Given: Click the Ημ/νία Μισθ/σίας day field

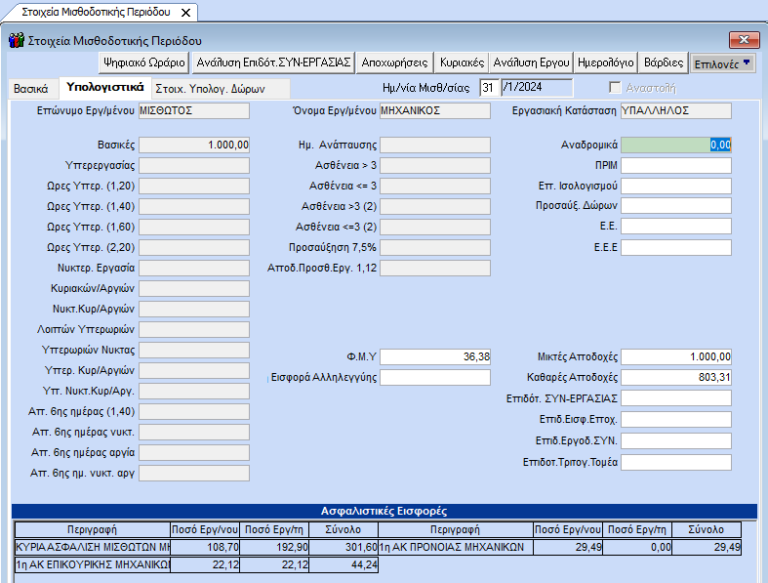Looking at the screenshot, I should 488,88.
